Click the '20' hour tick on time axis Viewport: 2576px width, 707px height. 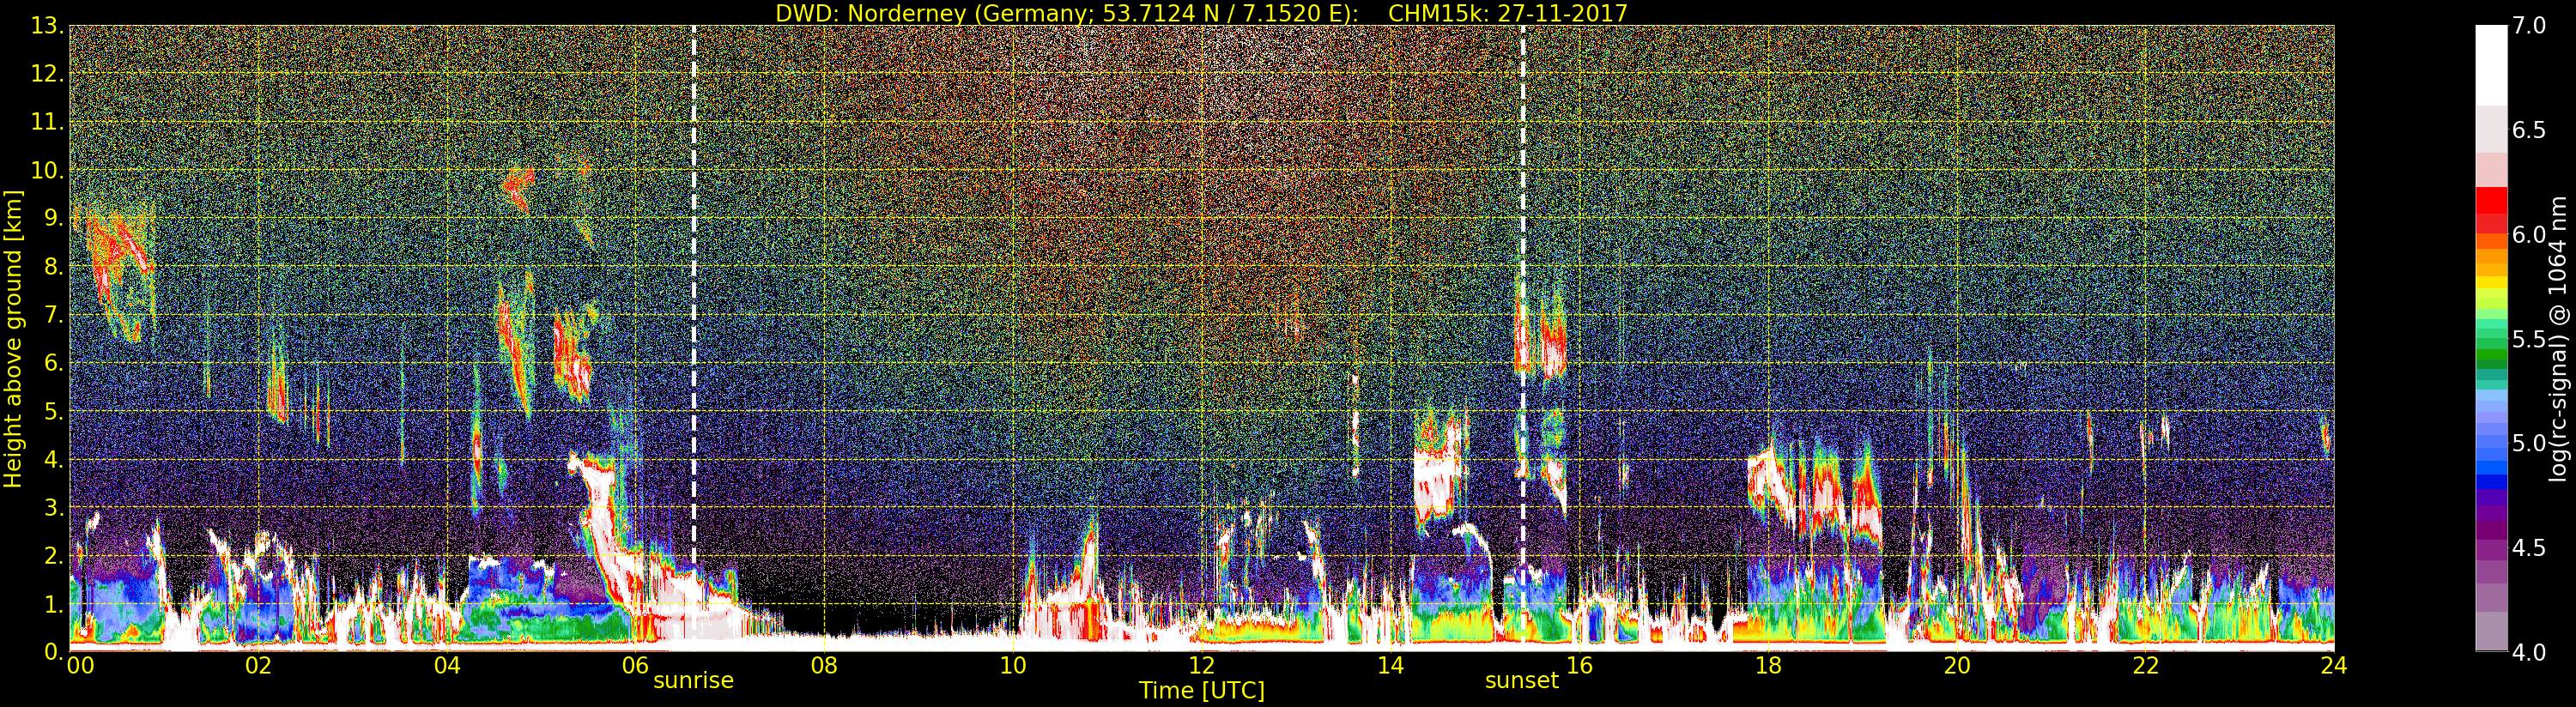click(1957, 666)
